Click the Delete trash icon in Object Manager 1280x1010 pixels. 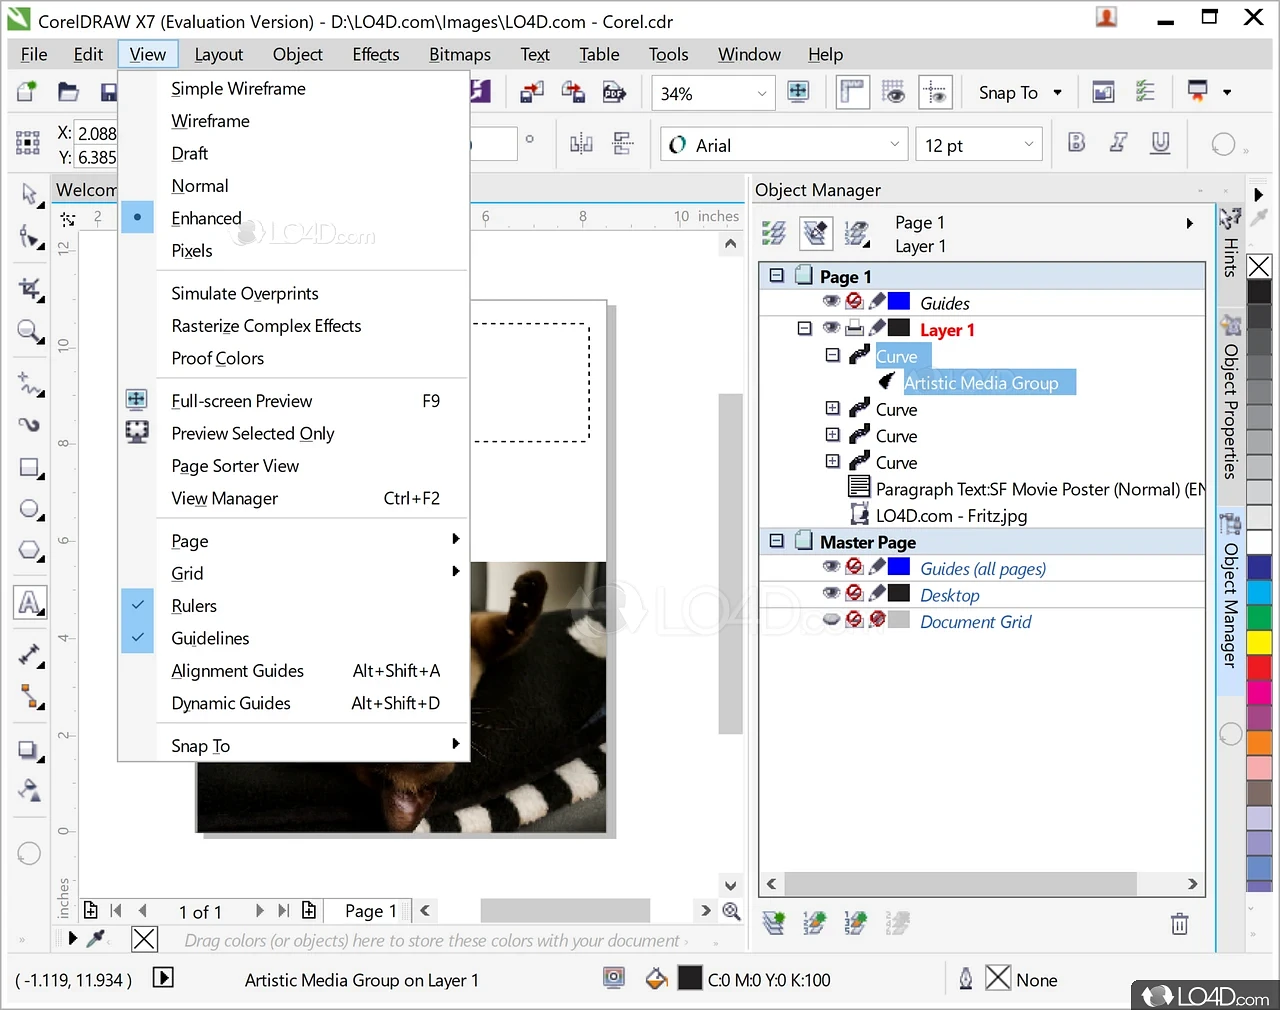pyautogui.click(x=1180, y=923)
